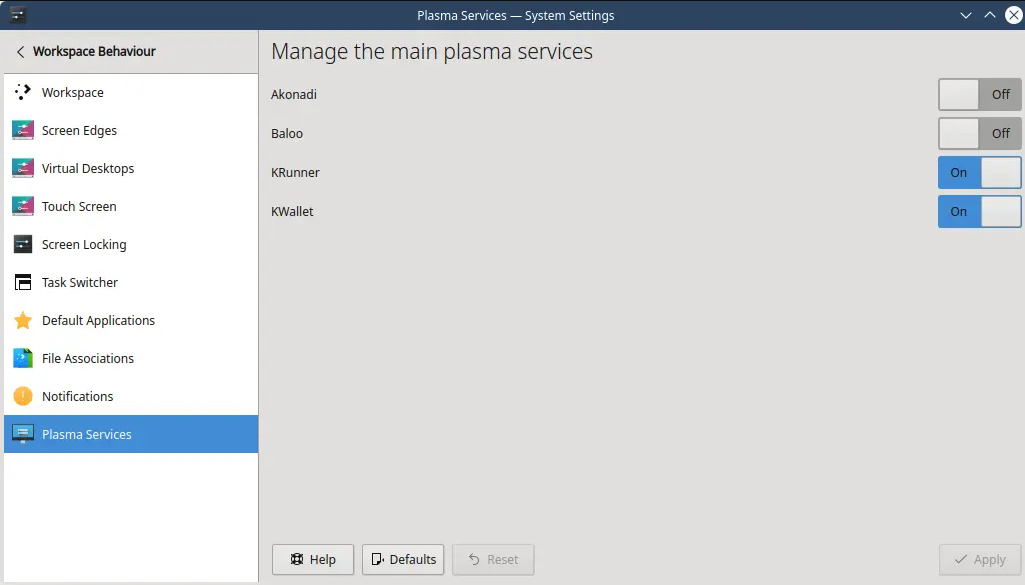Go to Screen Edges settings
1025x585 pixels.
(x=131, y=130)
